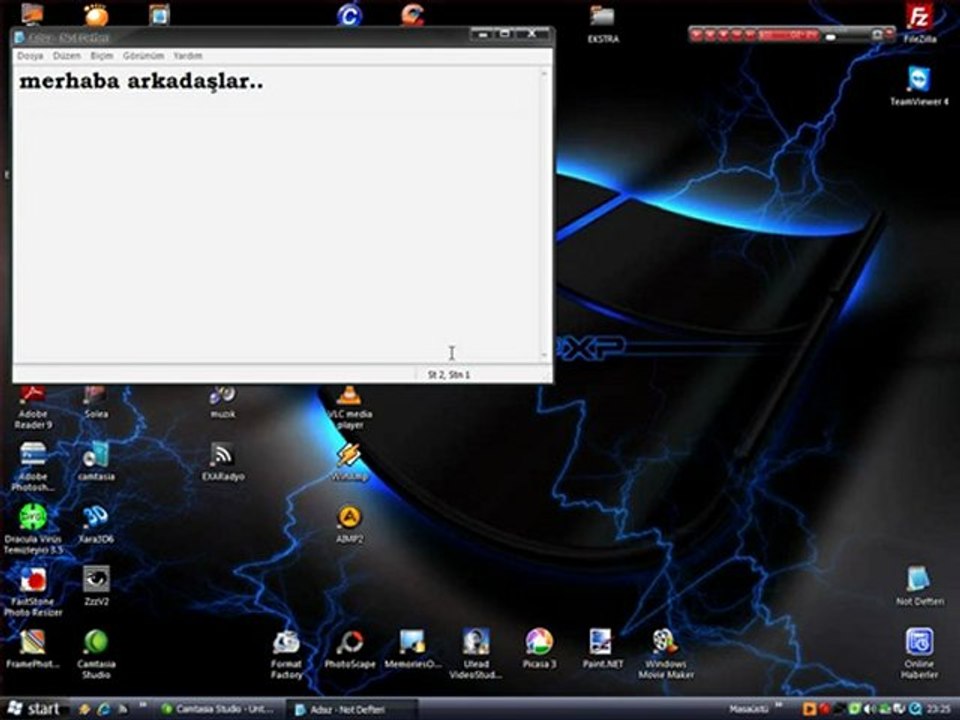Open FastStone Photo Resizer icon
Image resolution: width=960 pixels, height=720 pixels.
pyautogui.click(x=33, y=591)
